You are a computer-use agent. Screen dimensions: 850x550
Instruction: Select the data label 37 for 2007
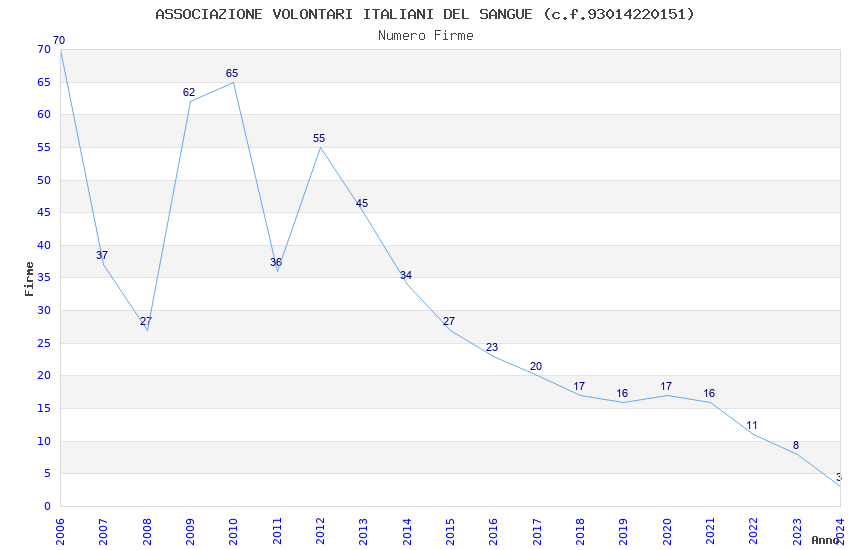point(102,255)
